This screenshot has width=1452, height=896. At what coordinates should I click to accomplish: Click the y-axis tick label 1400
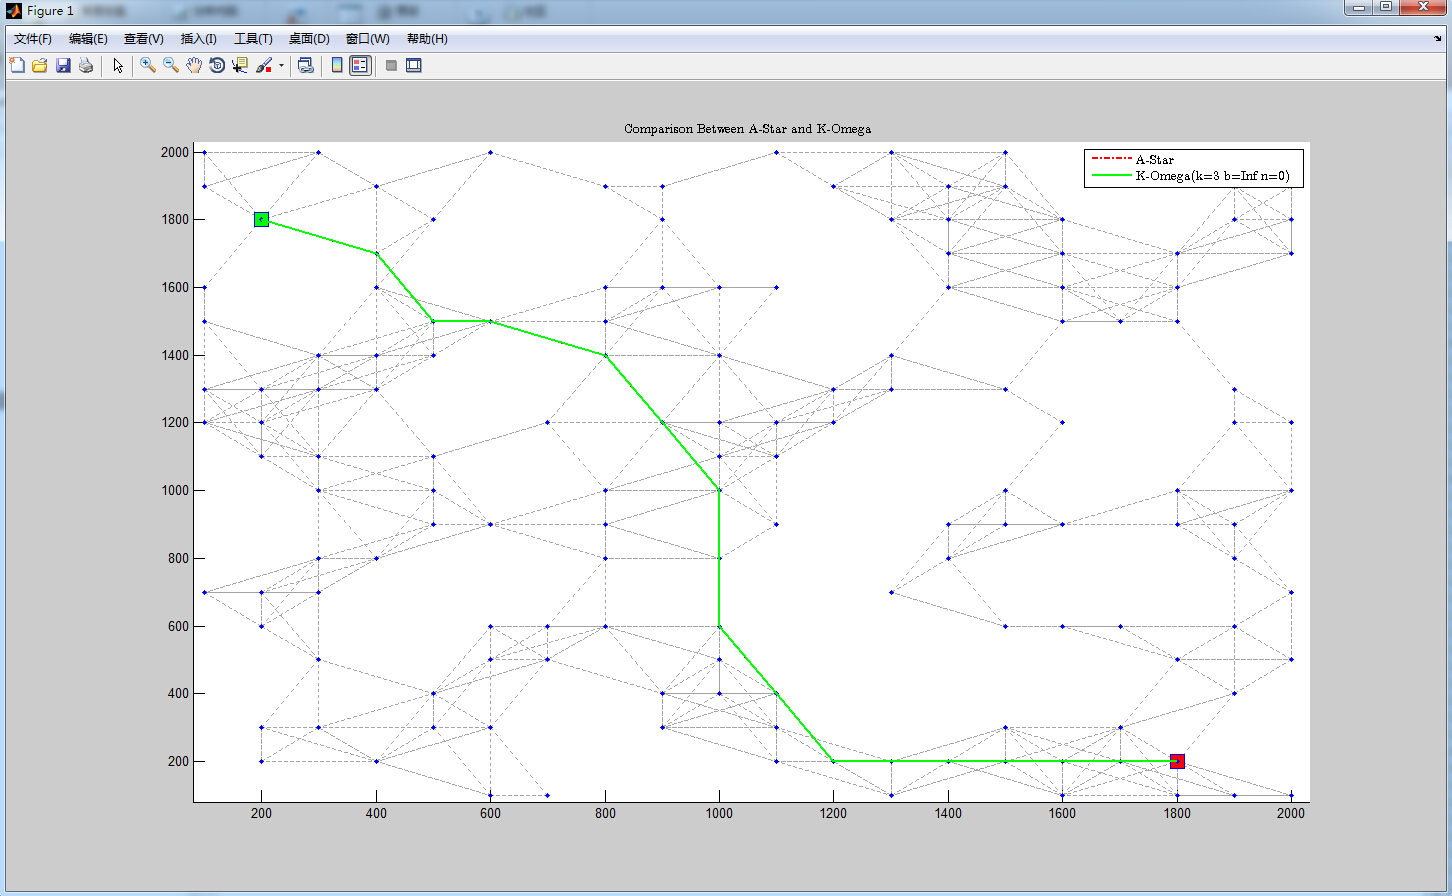pyautogui.click(x=175, y=355)
